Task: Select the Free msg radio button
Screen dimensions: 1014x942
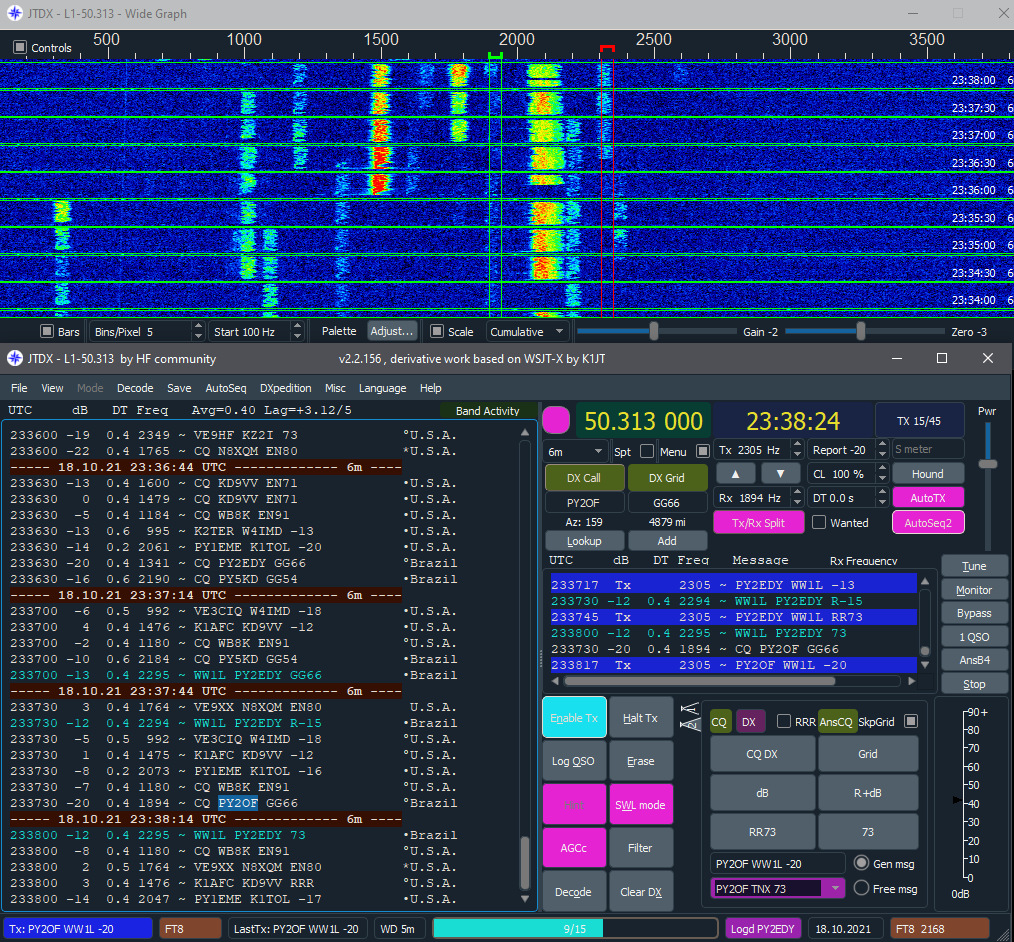Action: pos(861,888)
